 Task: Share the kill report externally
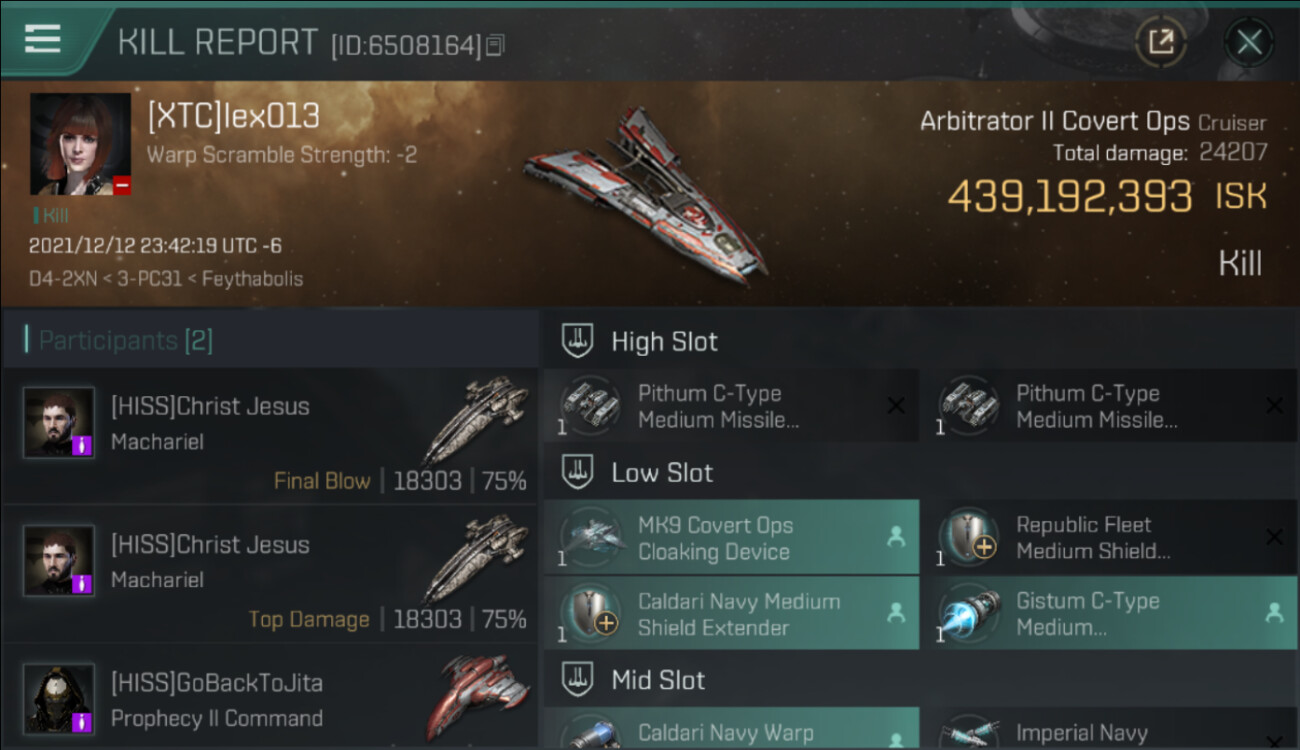[x=1160, y=42]
